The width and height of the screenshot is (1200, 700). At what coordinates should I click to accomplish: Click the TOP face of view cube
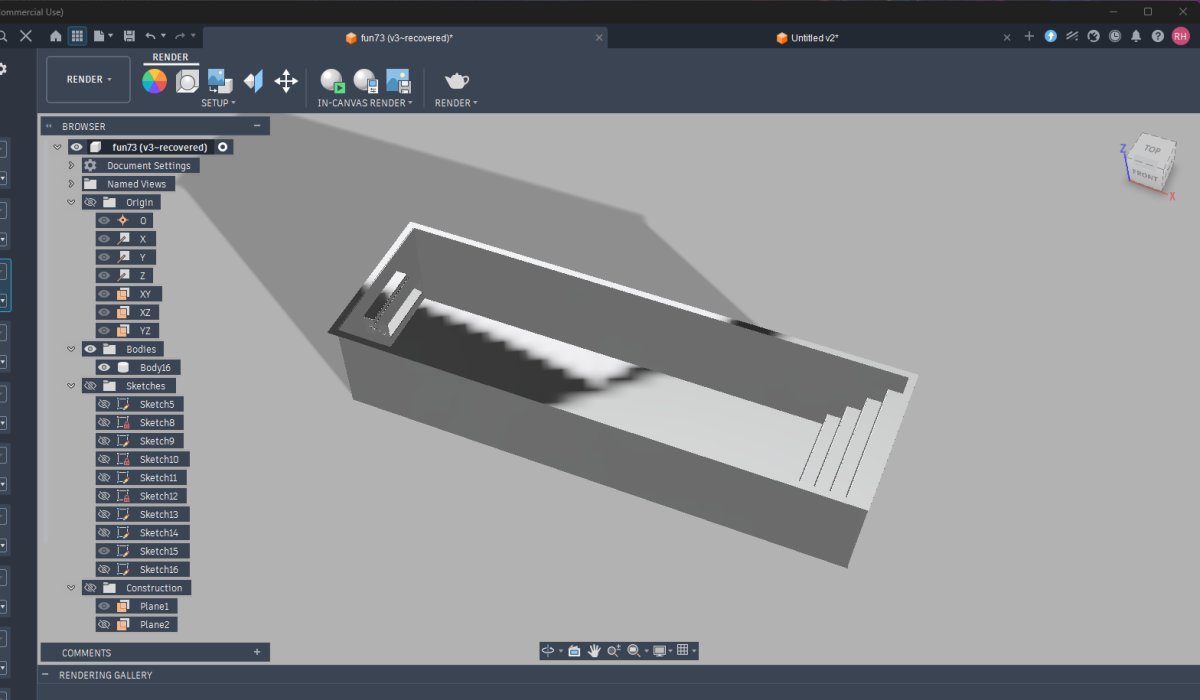click(x=1152, y=149)
